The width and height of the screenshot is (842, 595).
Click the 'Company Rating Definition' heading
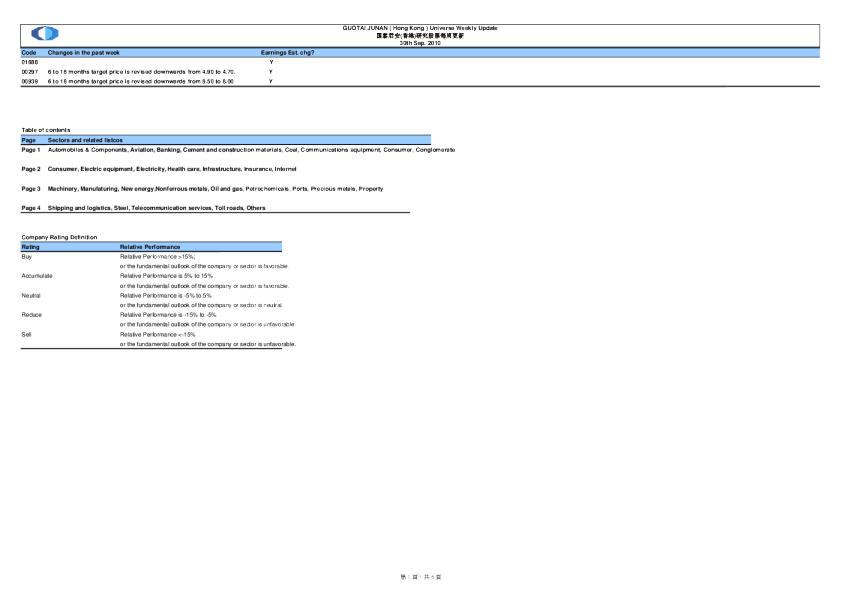pos(59,236)
